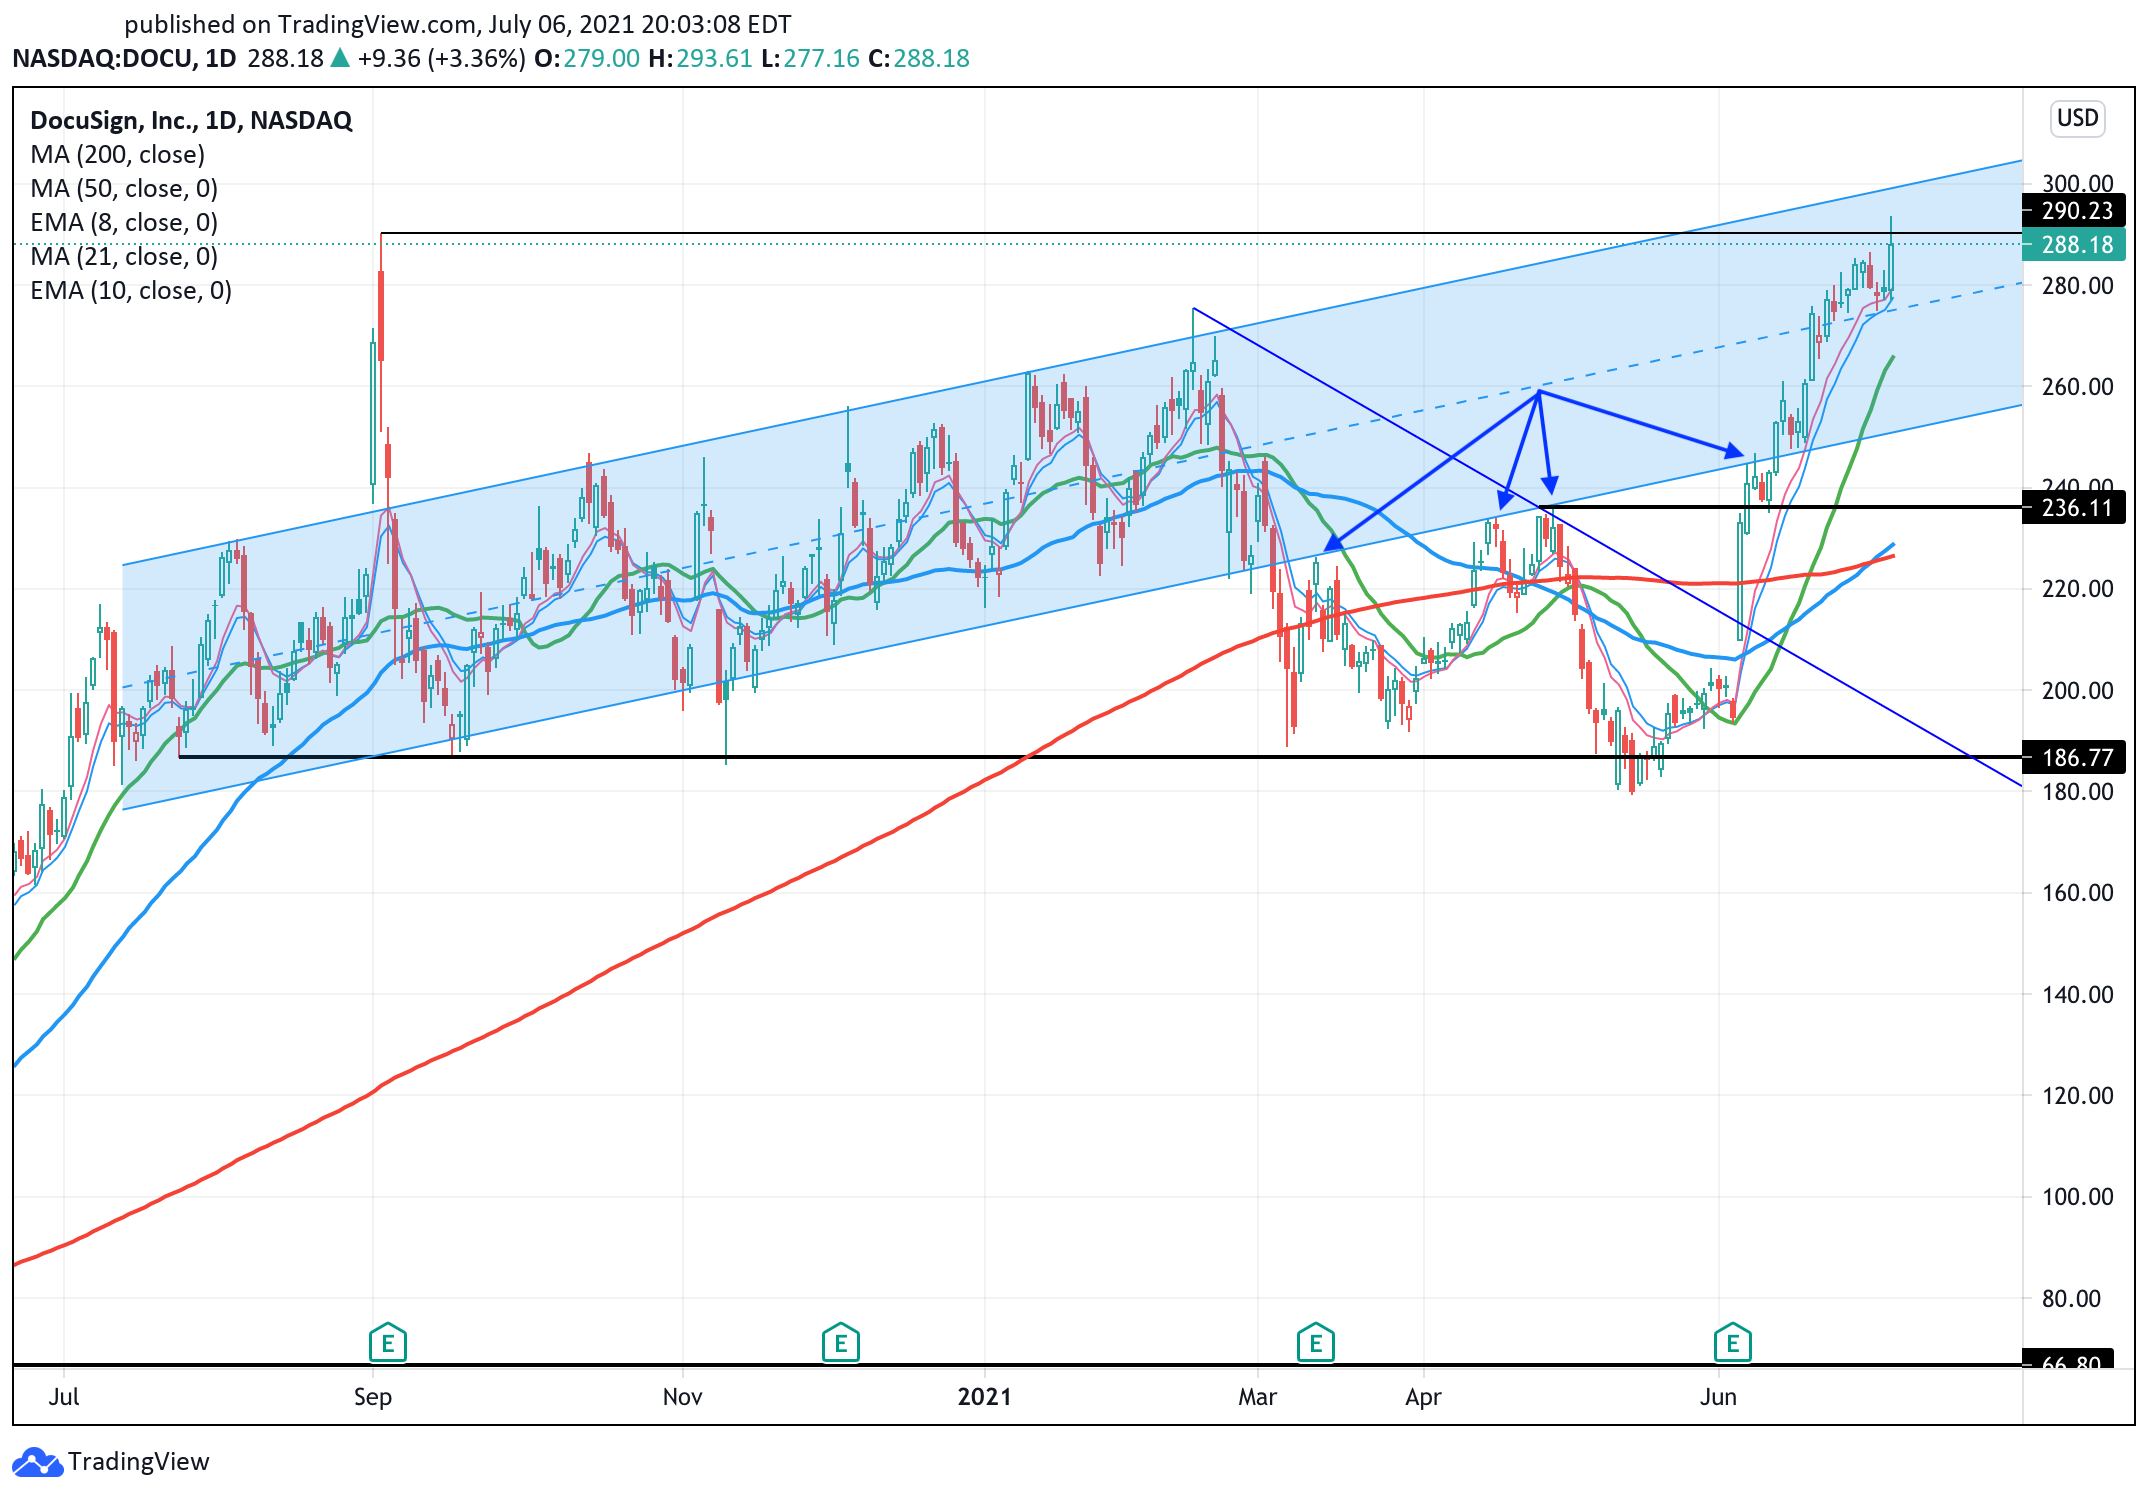Select the EMA (8, close, 0) indicator legend
This screenshot has width=2148, height=1498.
coord(123,222)
